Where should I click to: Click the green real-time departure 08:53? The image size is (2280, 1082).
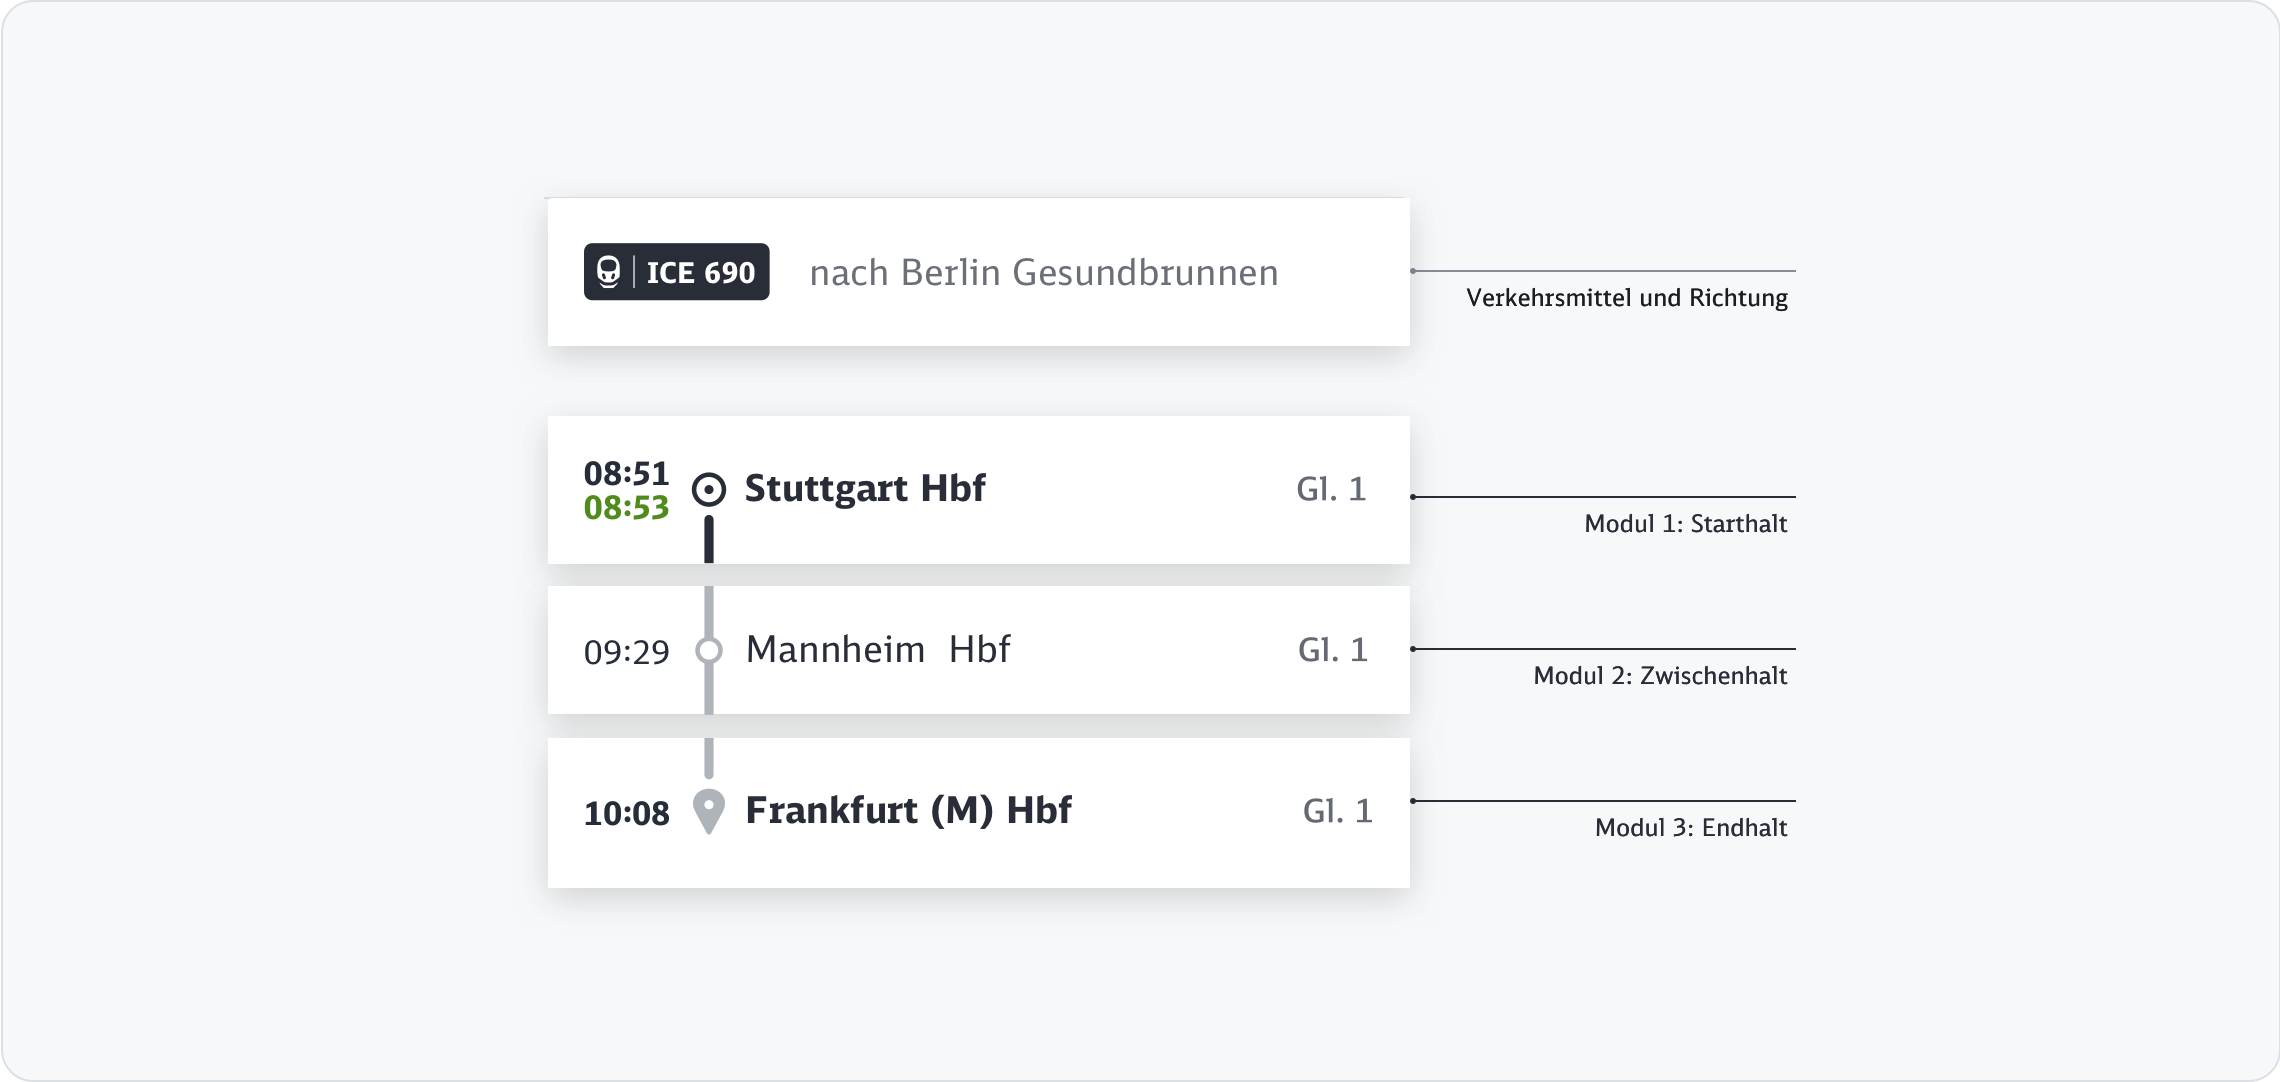[x=626, y=508]
